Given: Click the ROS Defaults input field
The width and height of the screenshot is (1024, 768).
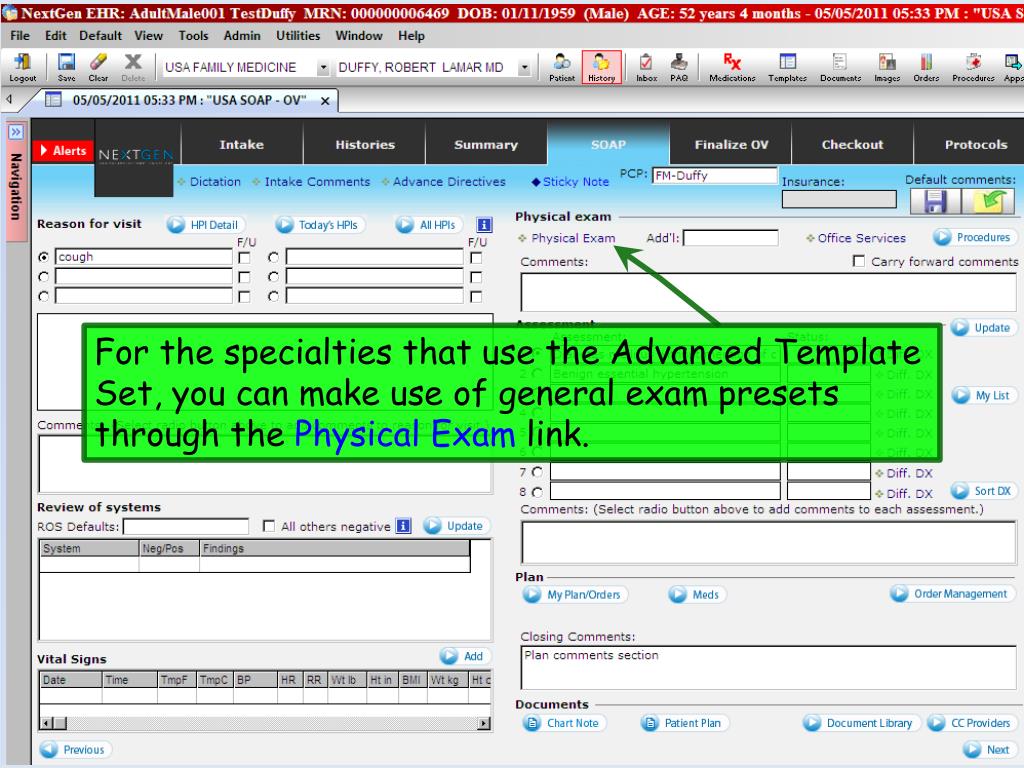Looking at the screenshot, I should pos(186,526).
